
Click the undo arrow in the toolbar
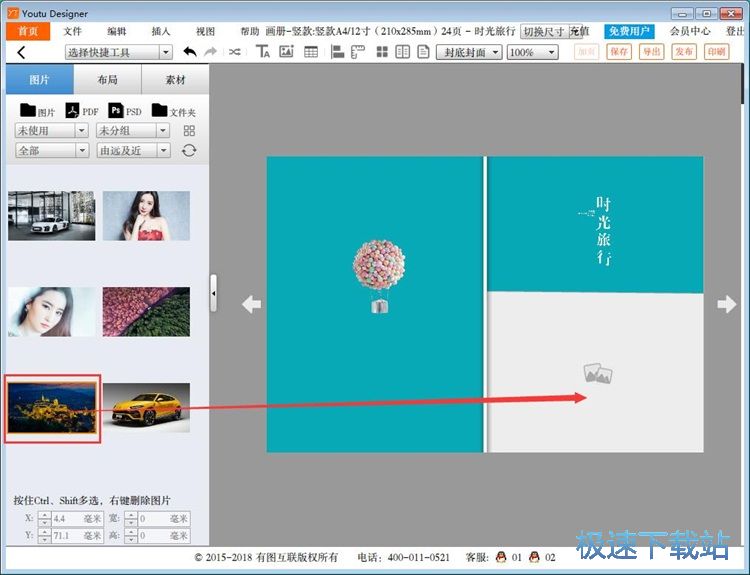[190, 52]
